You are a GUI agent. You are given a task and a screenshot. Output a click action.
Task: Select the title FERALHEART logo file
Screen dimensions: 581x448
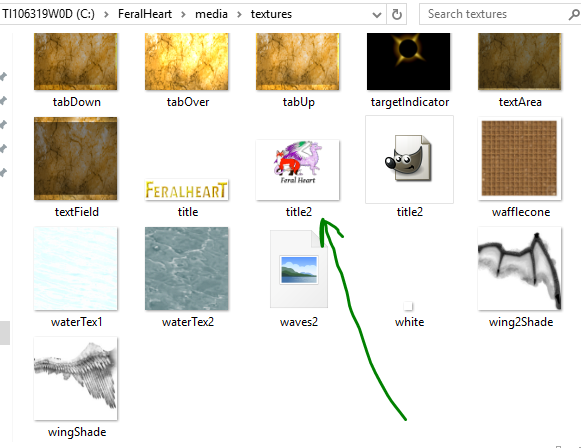coord(186,190)
